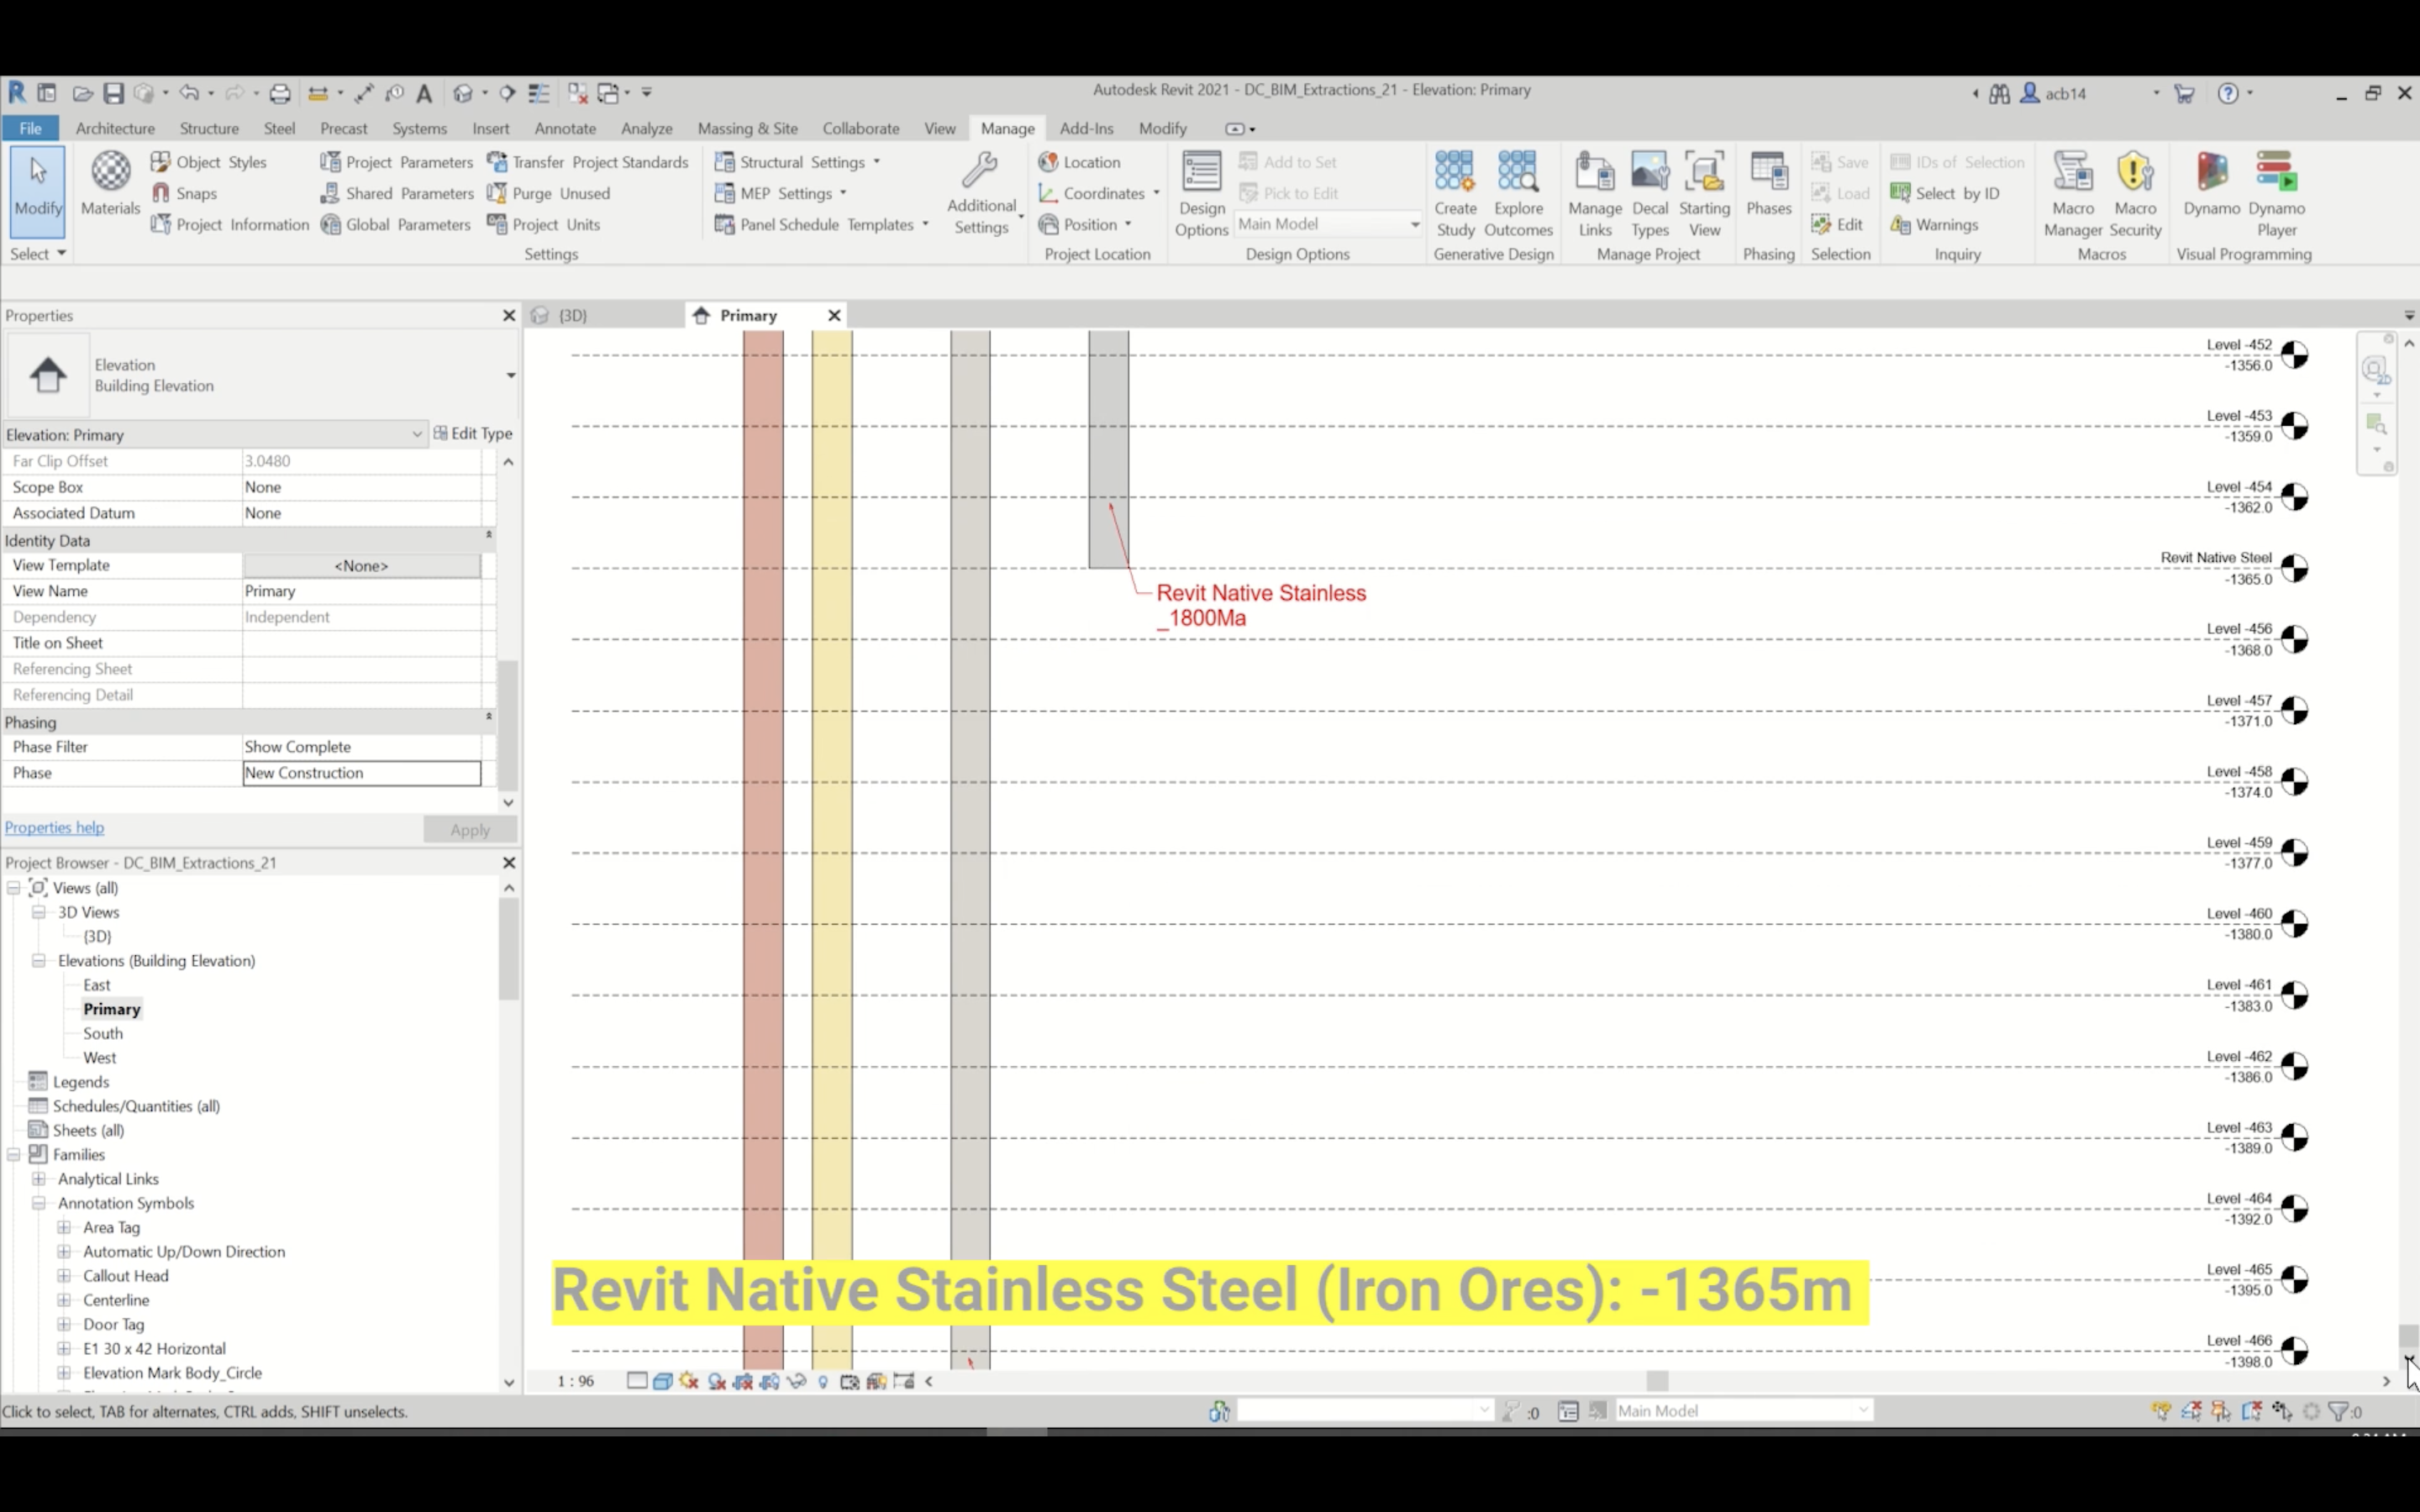Open Panel Schedule Templates dropdown
Screen dimensions: 2420x1512
tap(822, 224)
